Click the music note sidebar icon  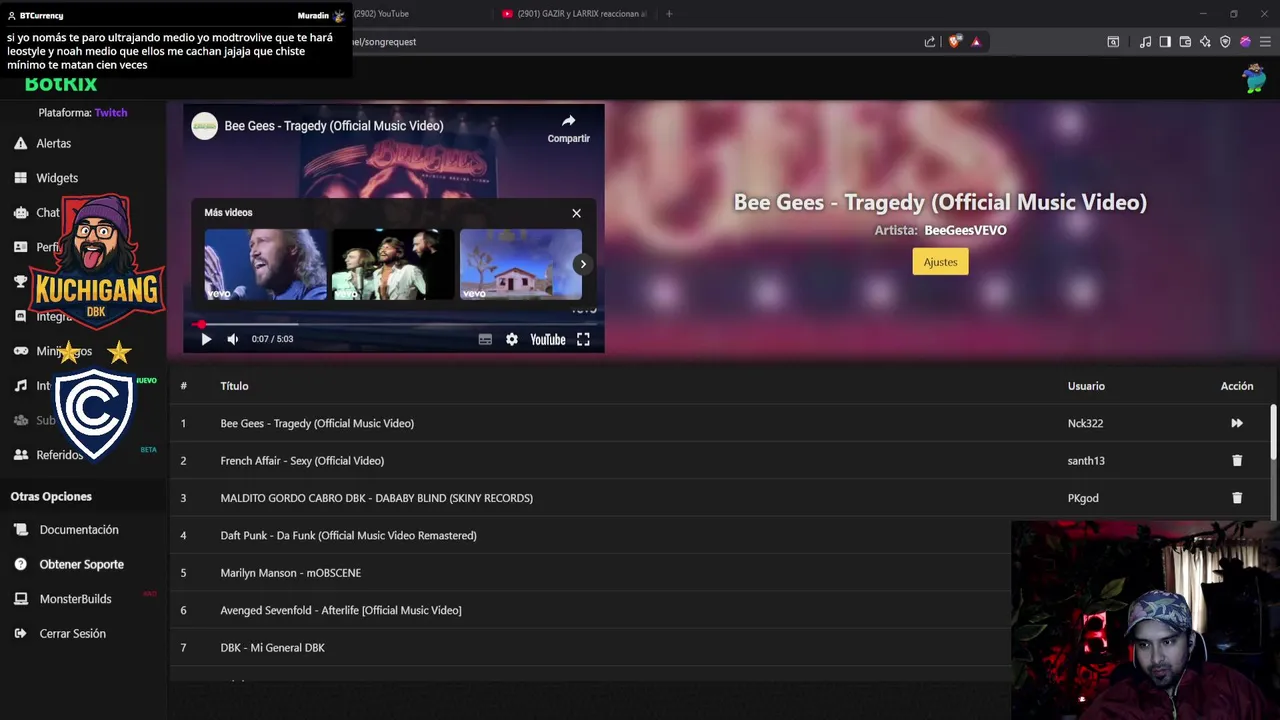pos(20,386)
